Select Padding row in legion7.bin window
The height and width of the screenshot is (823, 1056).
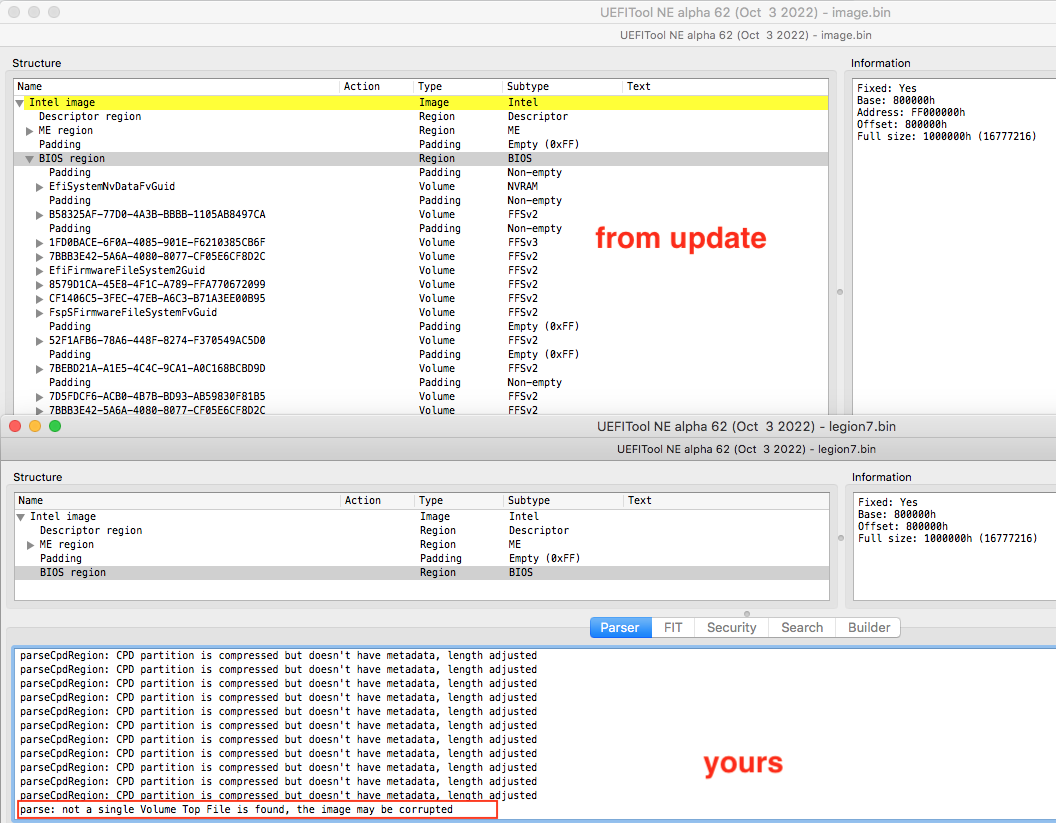(422, 558)
